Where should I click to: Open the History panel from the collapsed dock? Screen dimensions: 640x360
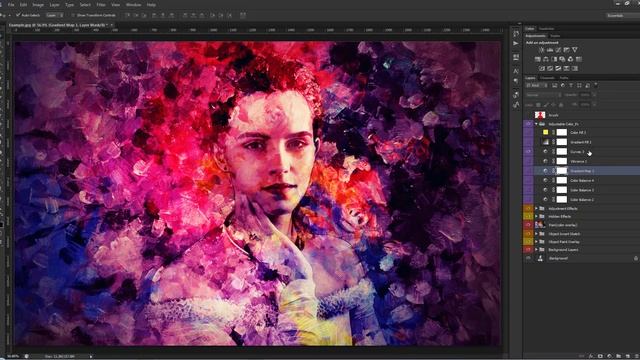pyautogui.click(x=516, y=33)
